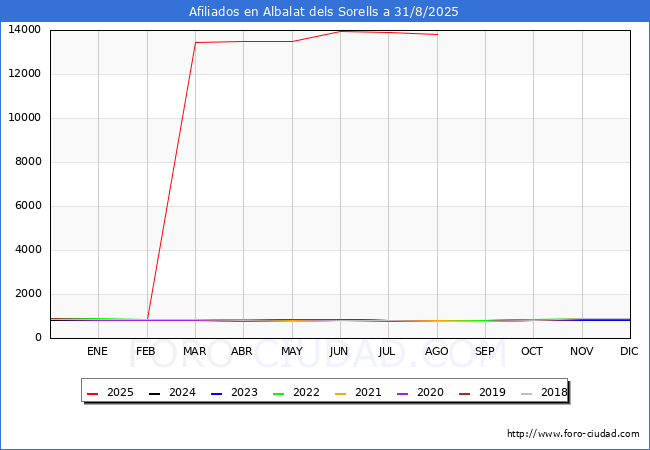Image resolution: width=650 pixels, height=450 pixels.
Task: Click the DIC month axis label
Action: click(x=629, y=352)
